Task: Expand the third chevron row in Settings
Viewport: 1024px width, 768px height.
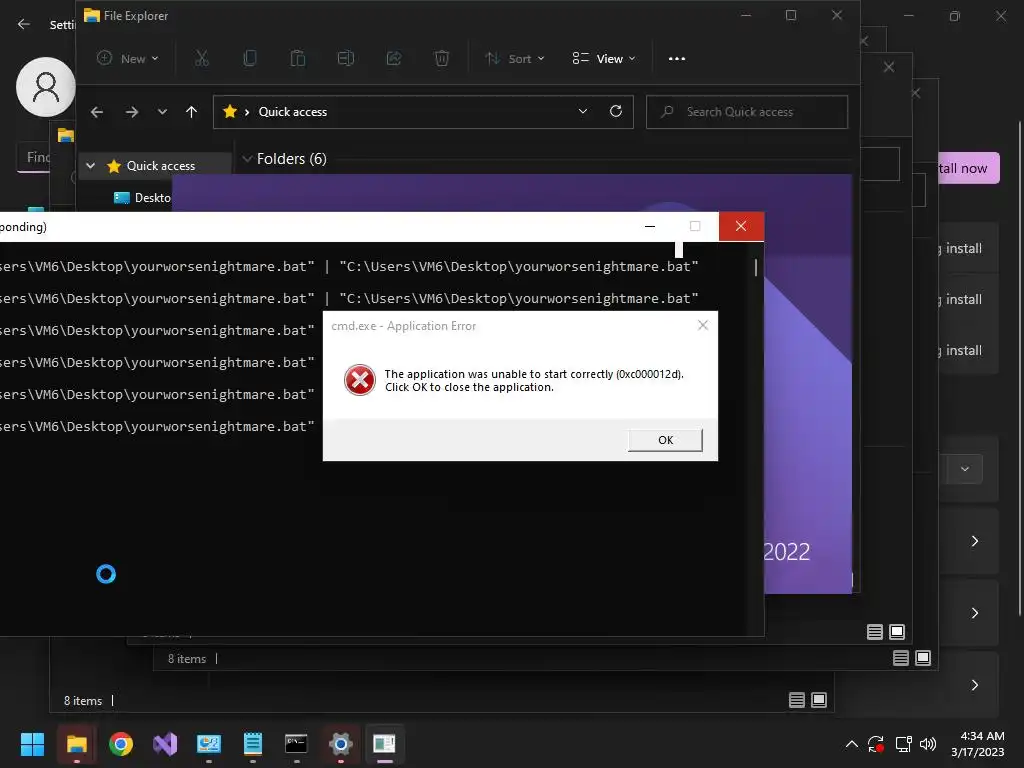Action: coord(974,684)
